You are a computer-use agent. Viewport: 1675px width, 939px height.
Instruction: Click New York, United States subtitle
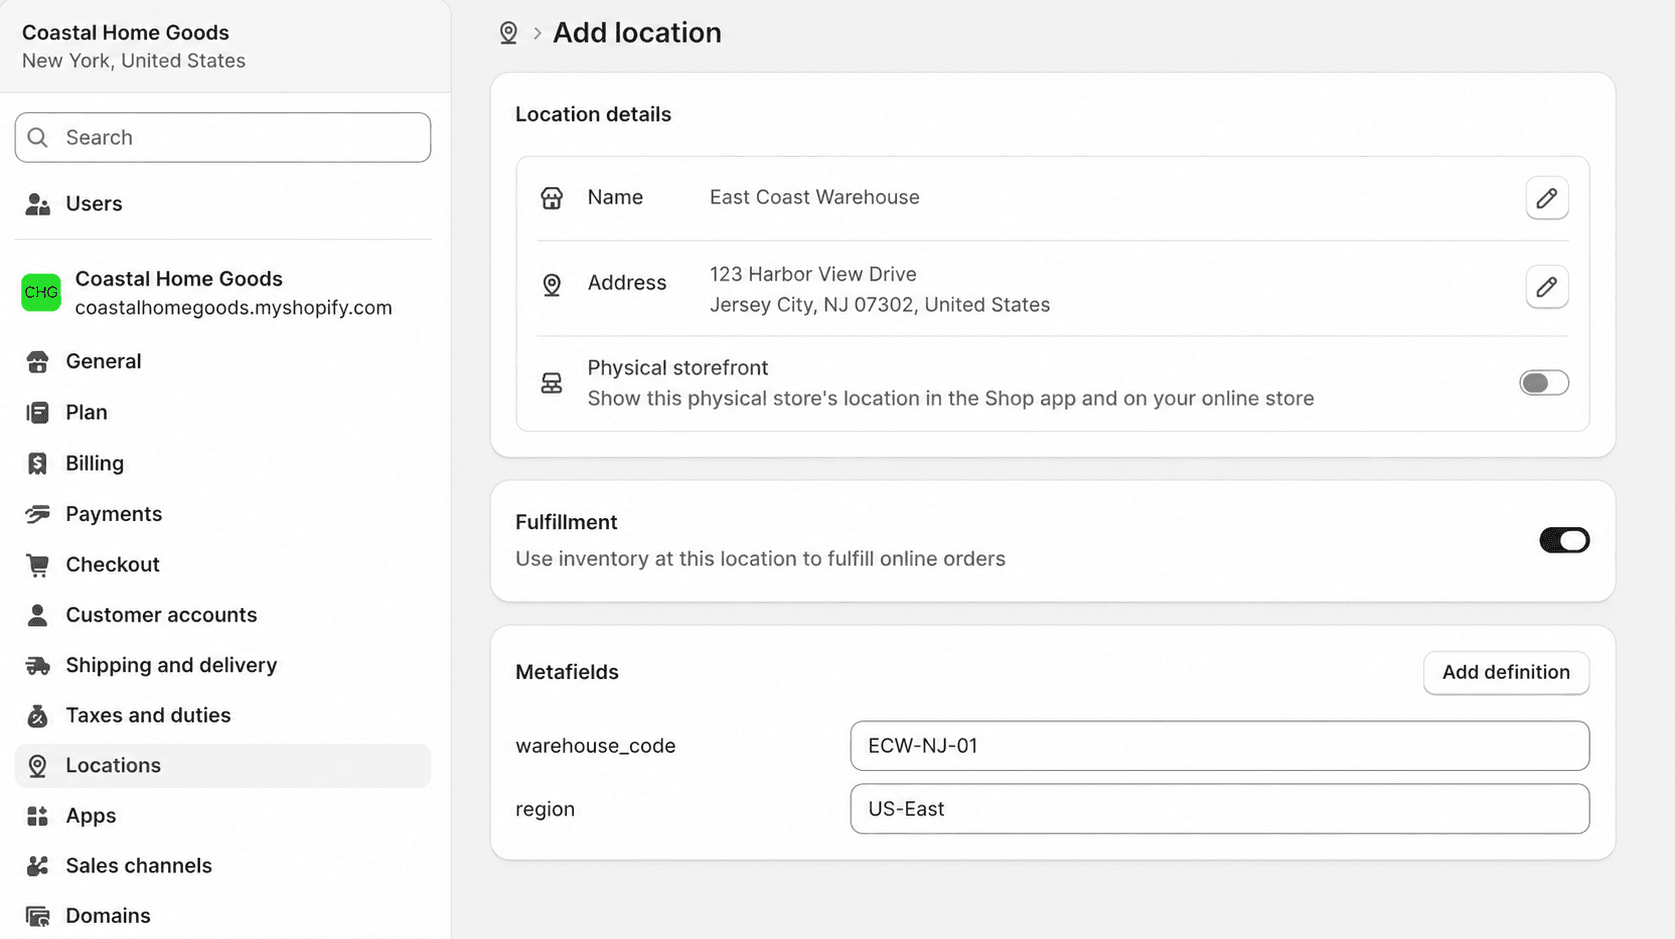[x=133, y=61]
